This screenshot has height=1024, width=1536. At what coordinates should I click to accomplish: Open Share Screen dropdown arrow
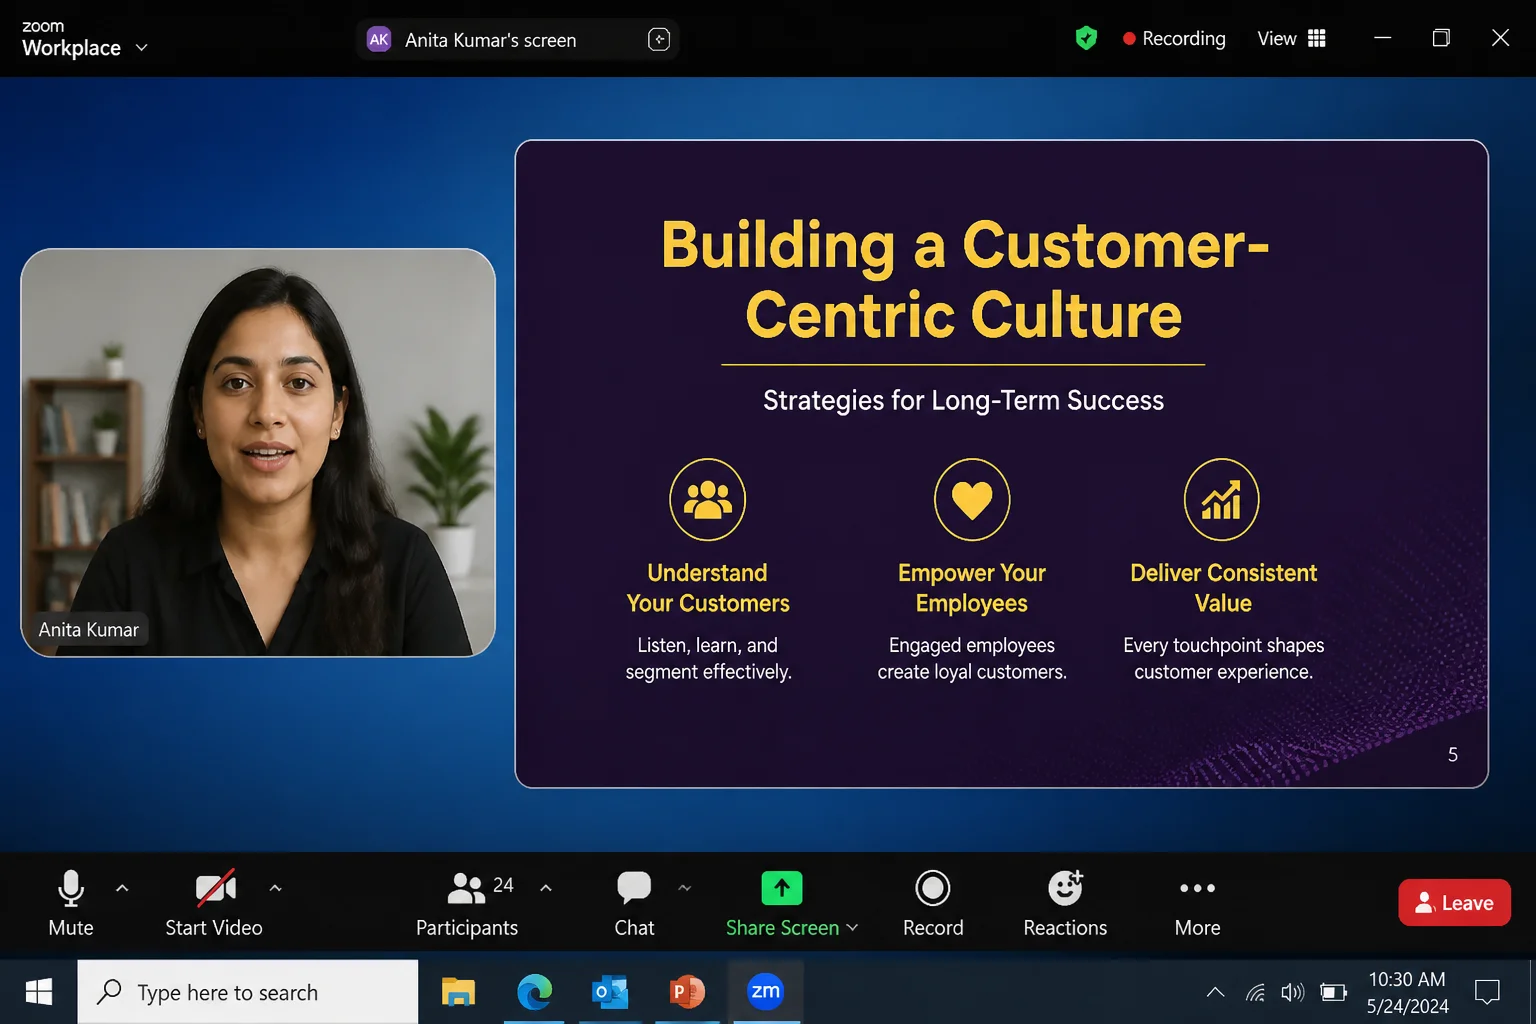[x=853, y=928]
